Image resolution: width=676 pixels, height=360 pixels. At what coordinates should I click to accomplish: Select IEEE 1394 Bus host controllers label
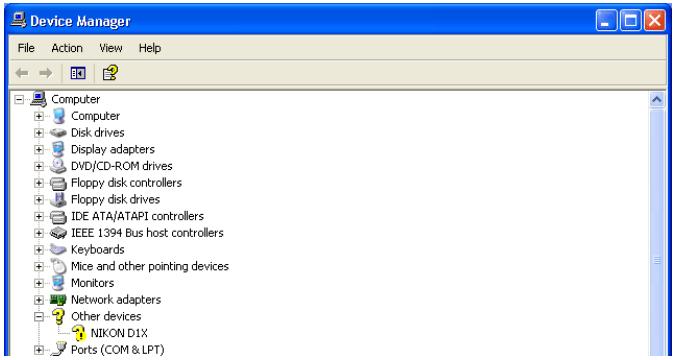(147, 233)
